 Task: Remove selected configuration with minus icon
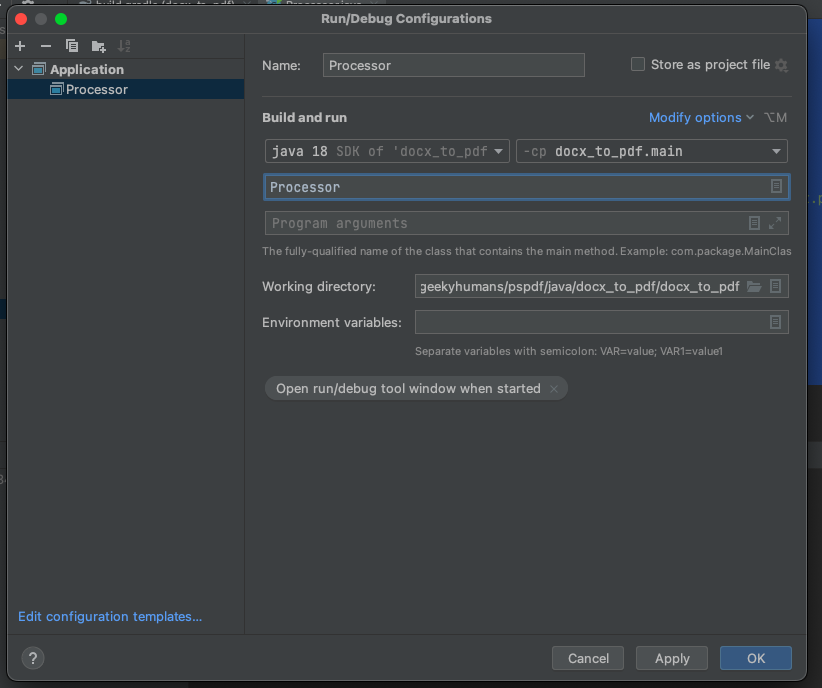click(46, 46)
